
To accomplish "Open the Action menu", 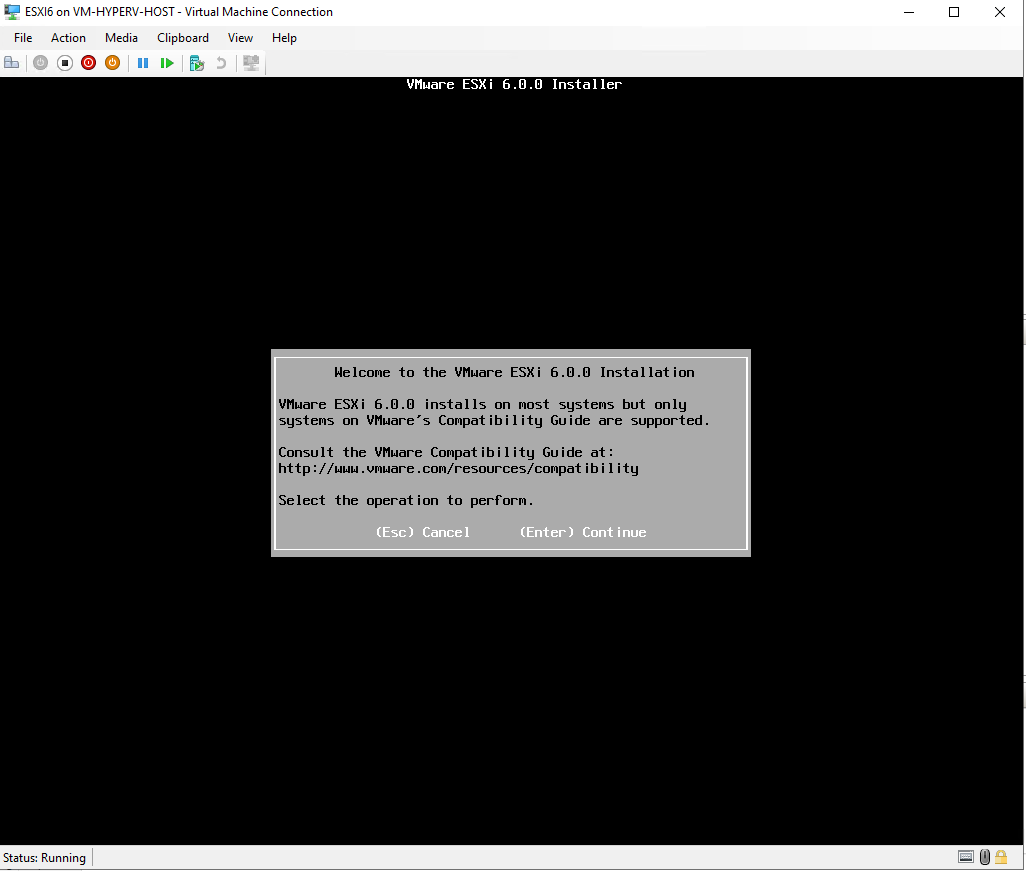I will tap(68, 38).
